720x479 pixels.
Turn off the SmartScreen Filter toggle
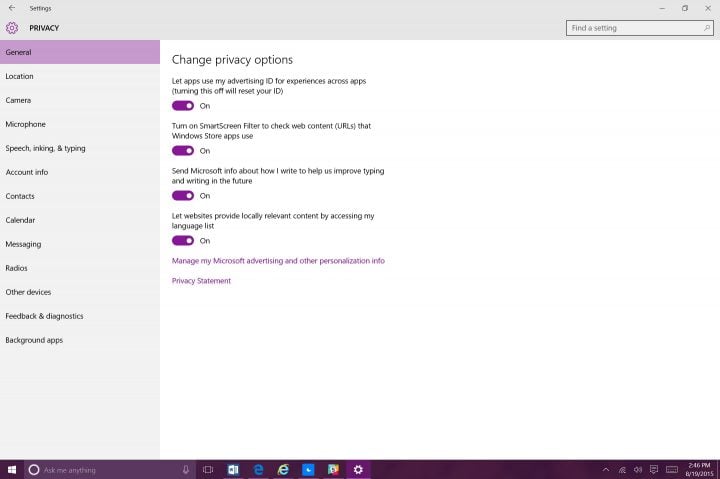[183, 151]
